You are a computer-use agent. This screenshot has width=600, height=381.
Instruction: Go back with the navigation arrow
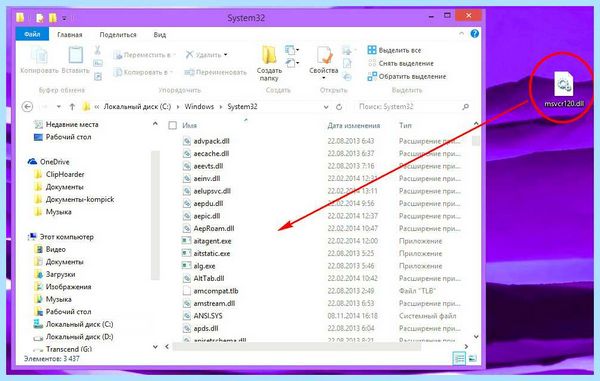[x=27, y=107]
